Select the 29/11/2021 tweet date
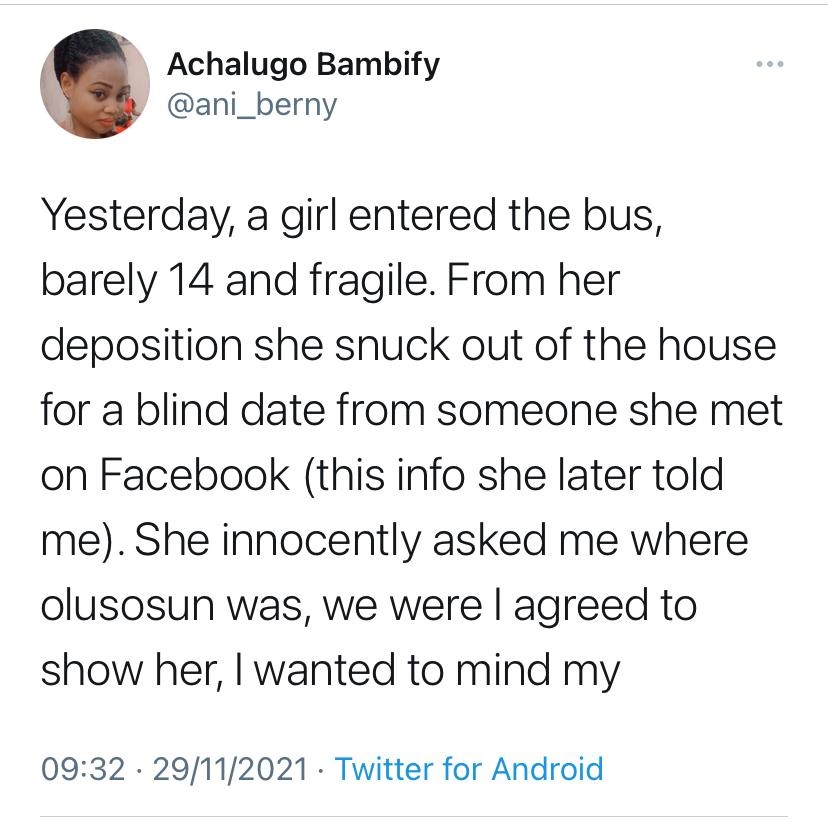The height and width of the screenshot is (838, 828). coord(230,769)
